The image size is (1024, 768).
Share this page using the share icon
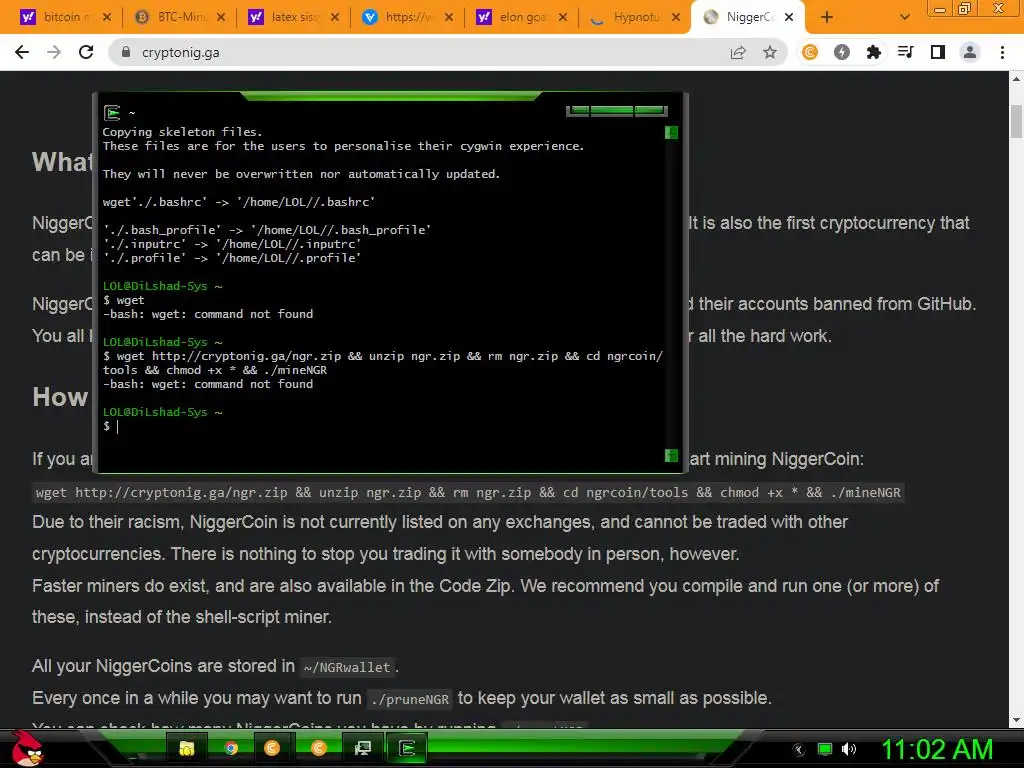click(x=738, y=52)
